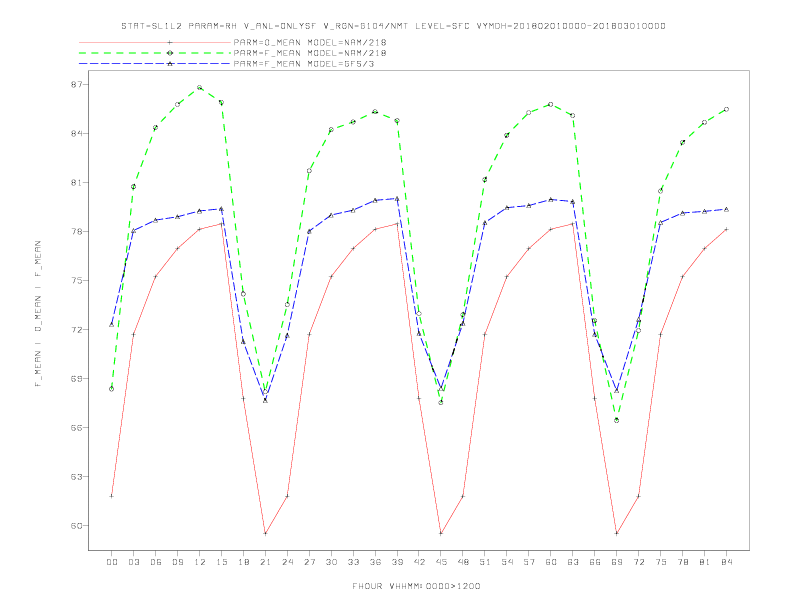Click green NAM peak data point at hour 60
The height and width of the screenshot is (612, 792).
551,105
